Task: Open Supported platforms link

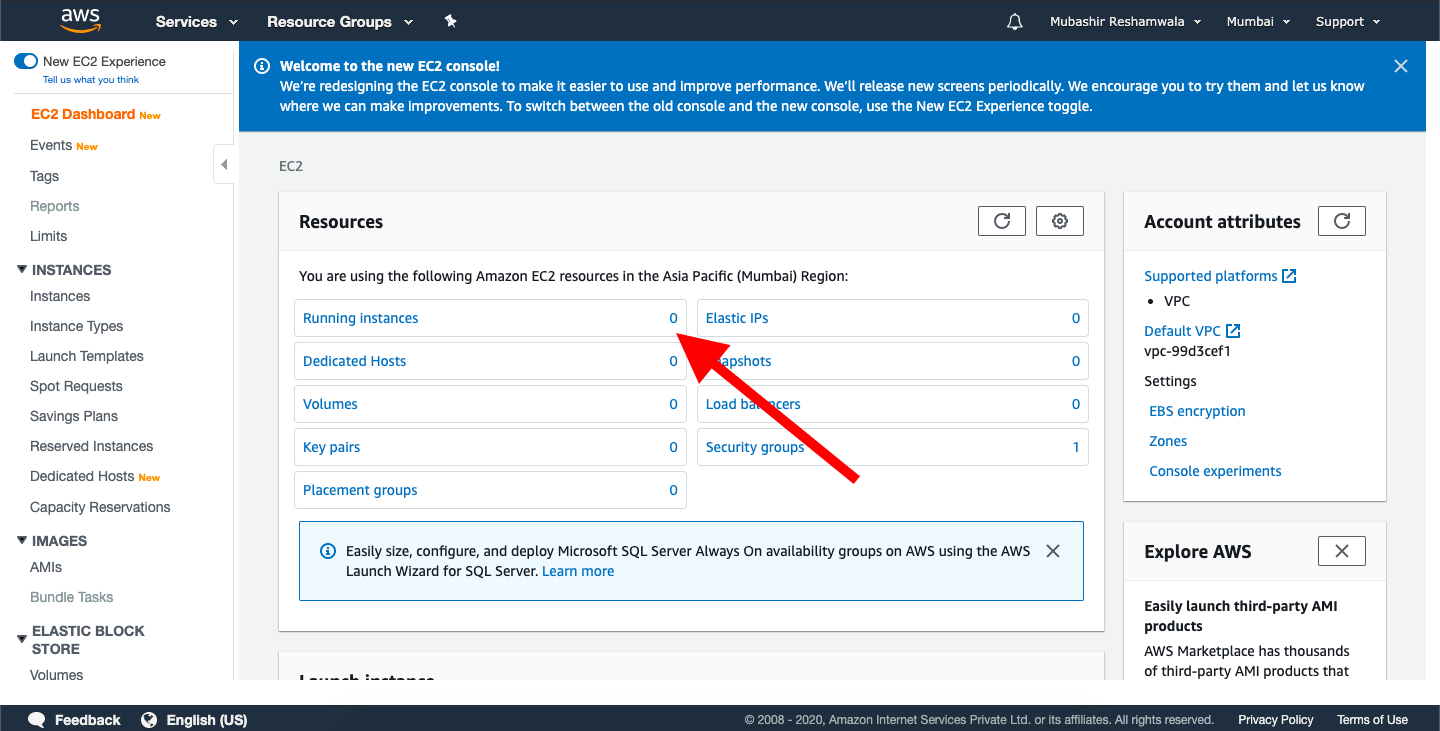Action: pos(1211,276)
